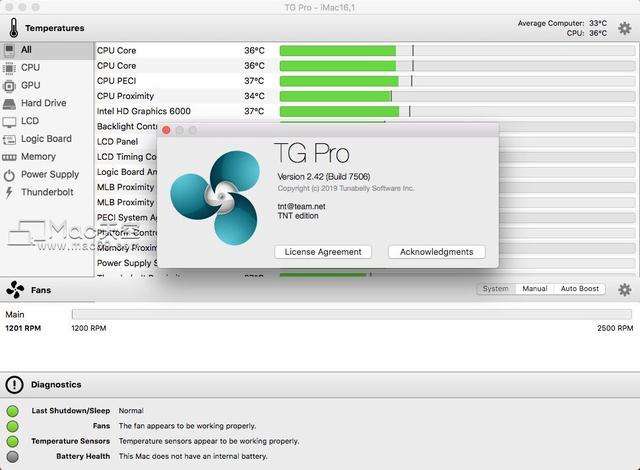Select the Power Supply category label

tap(50, 175)
